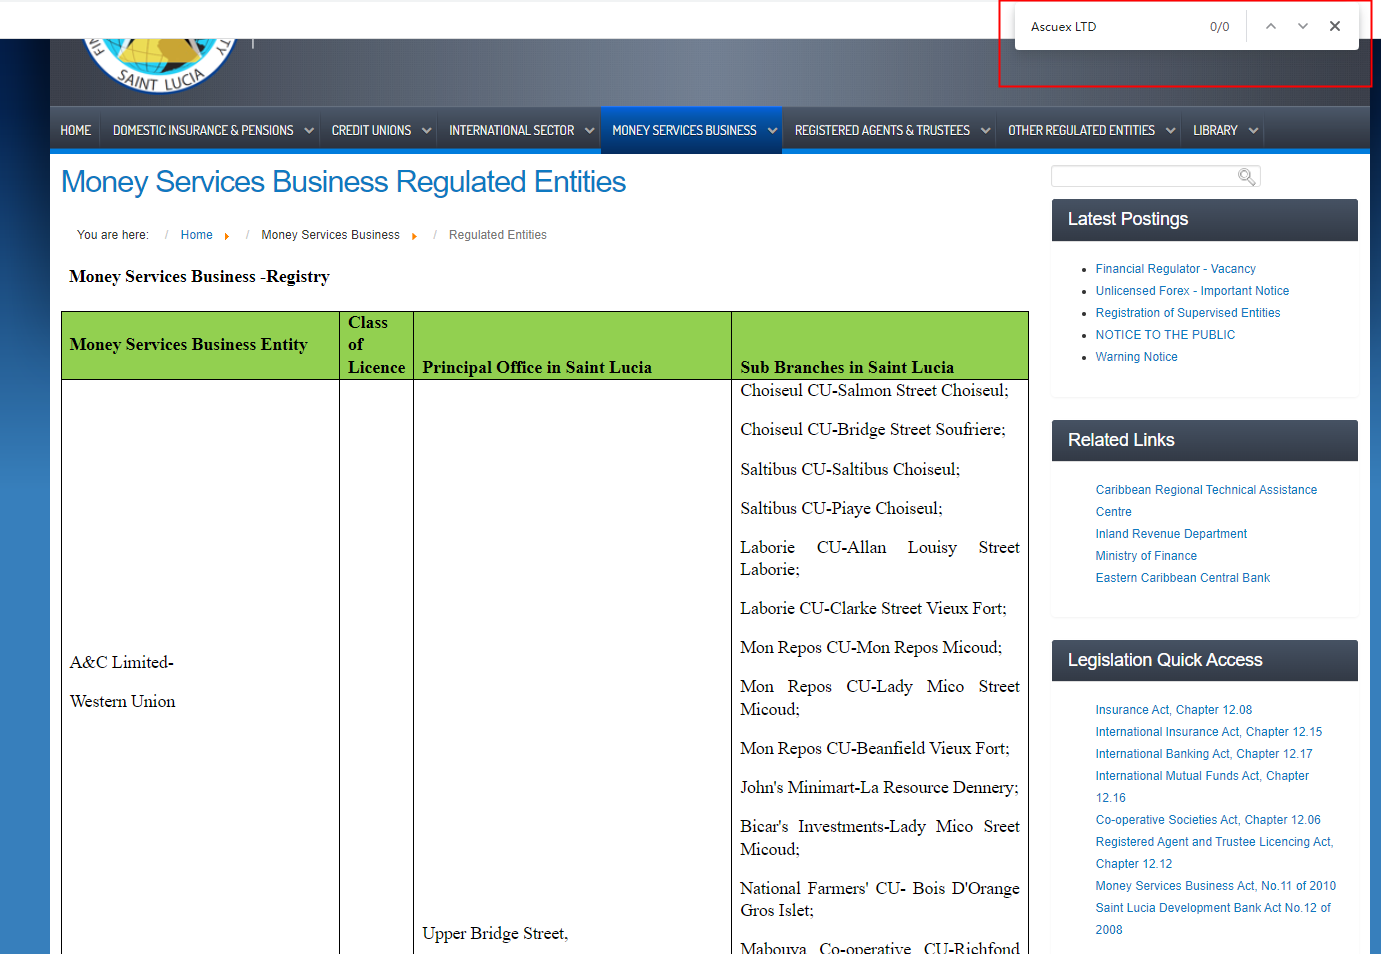Viewport: 1381px width, 954px height.
Task: Open Registered Agents & Trustees menu
Action: (881, 131)
